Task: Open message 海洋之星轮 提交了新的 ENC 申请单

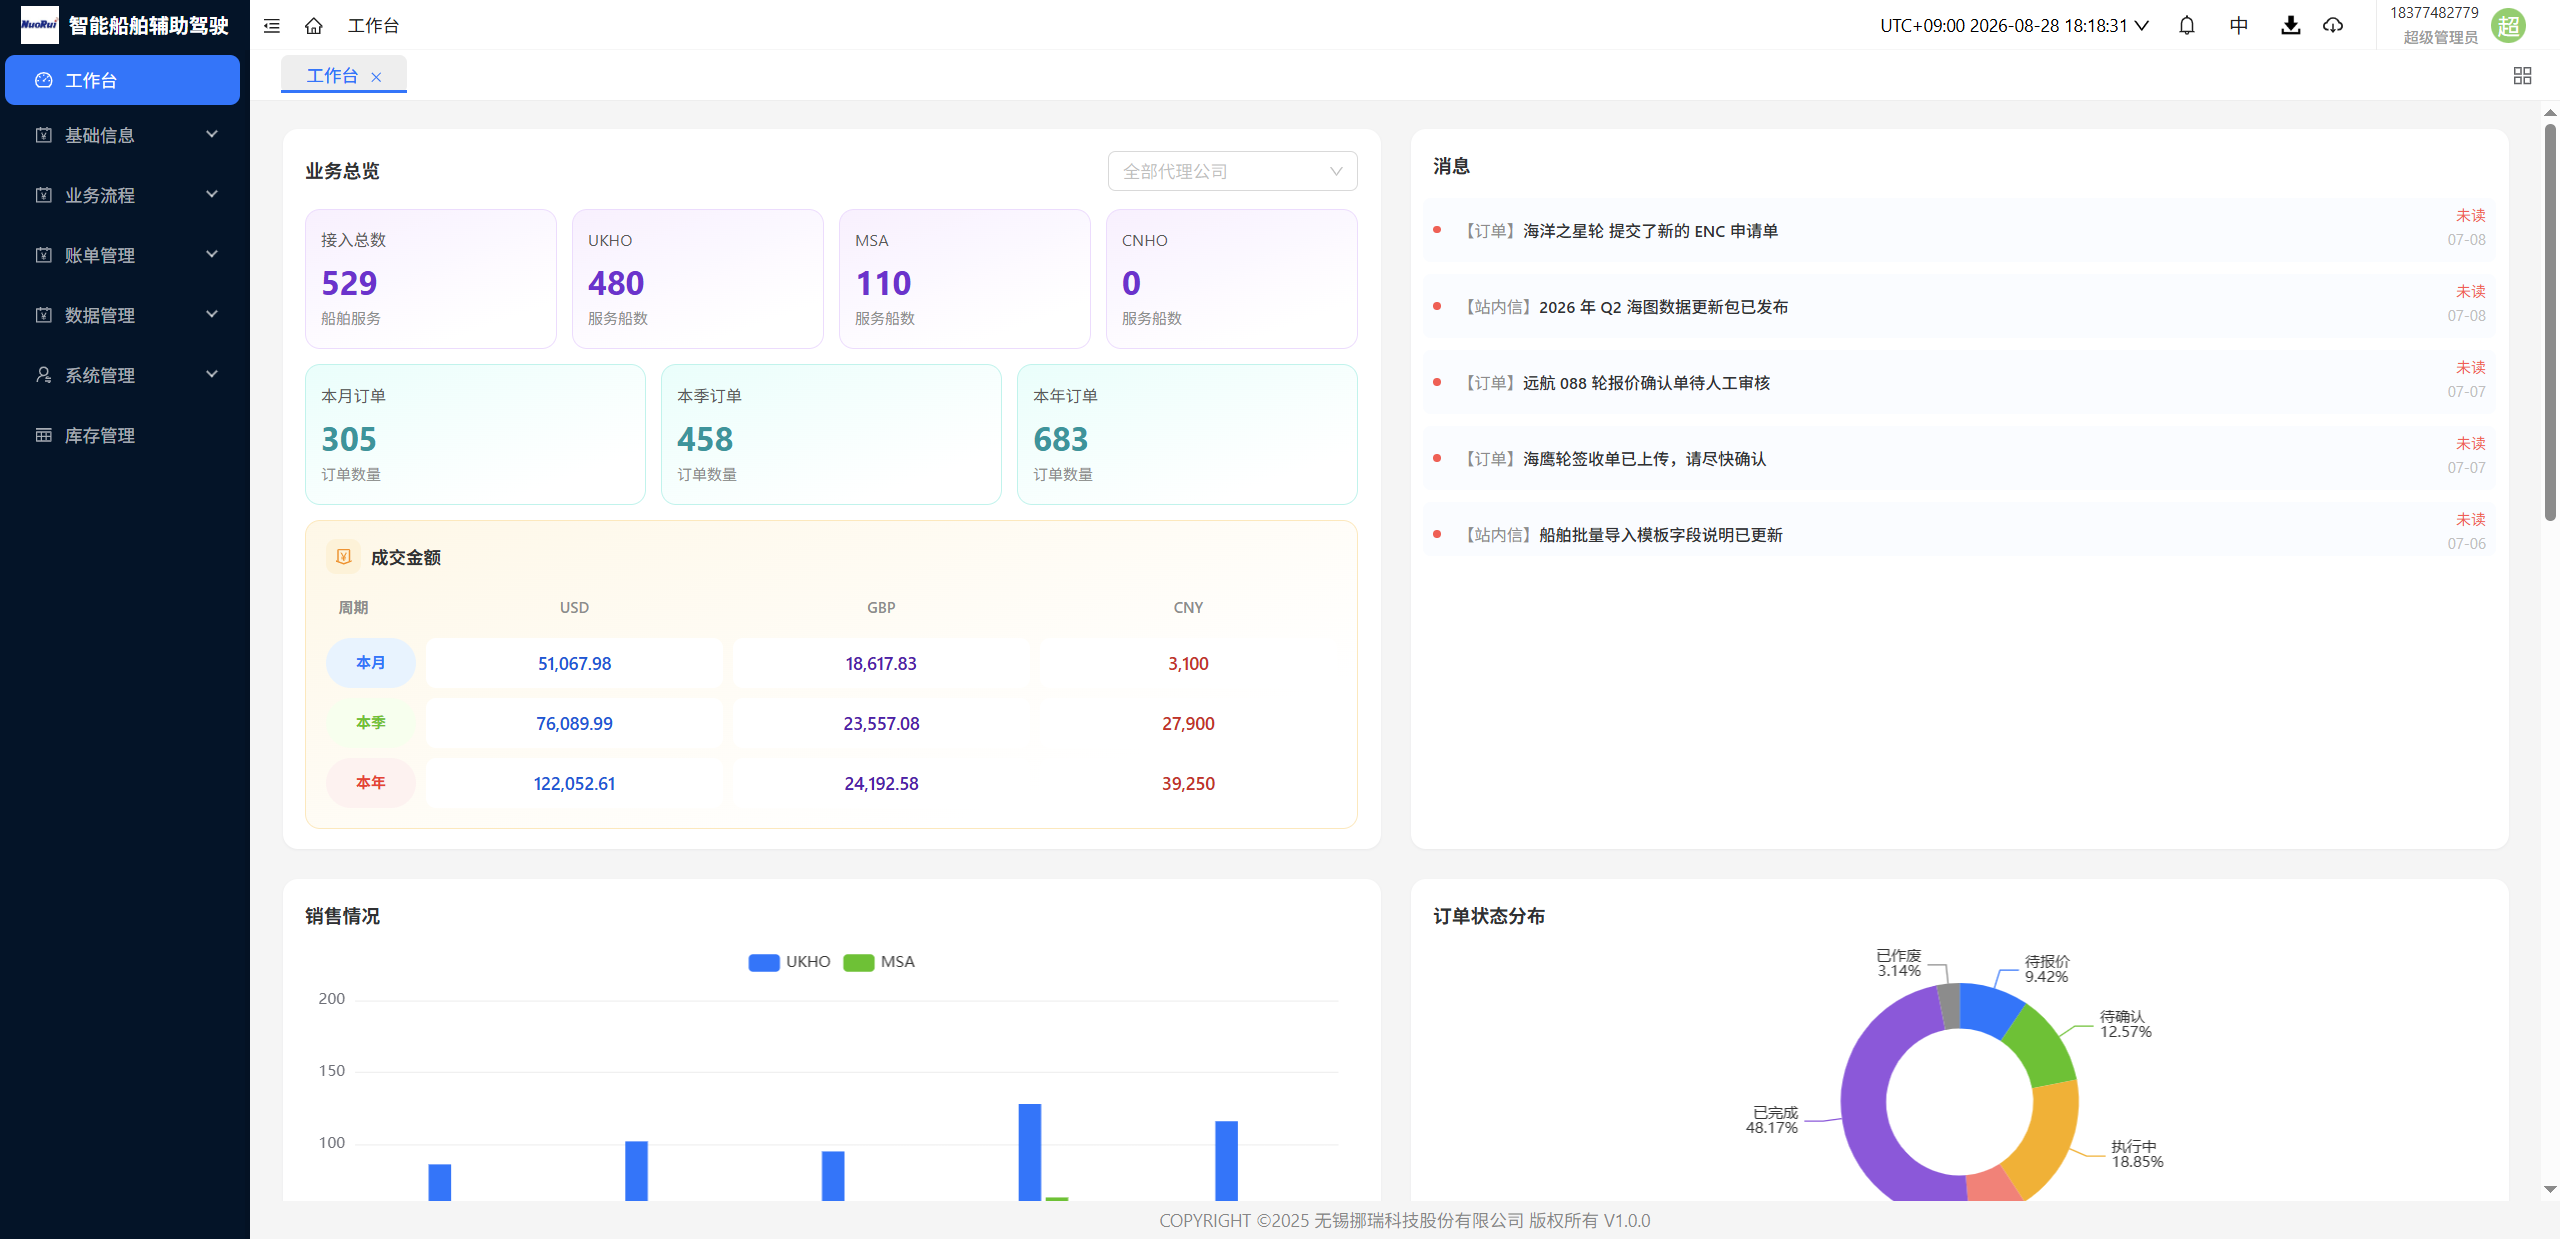Action: (x=1960, y=230)
